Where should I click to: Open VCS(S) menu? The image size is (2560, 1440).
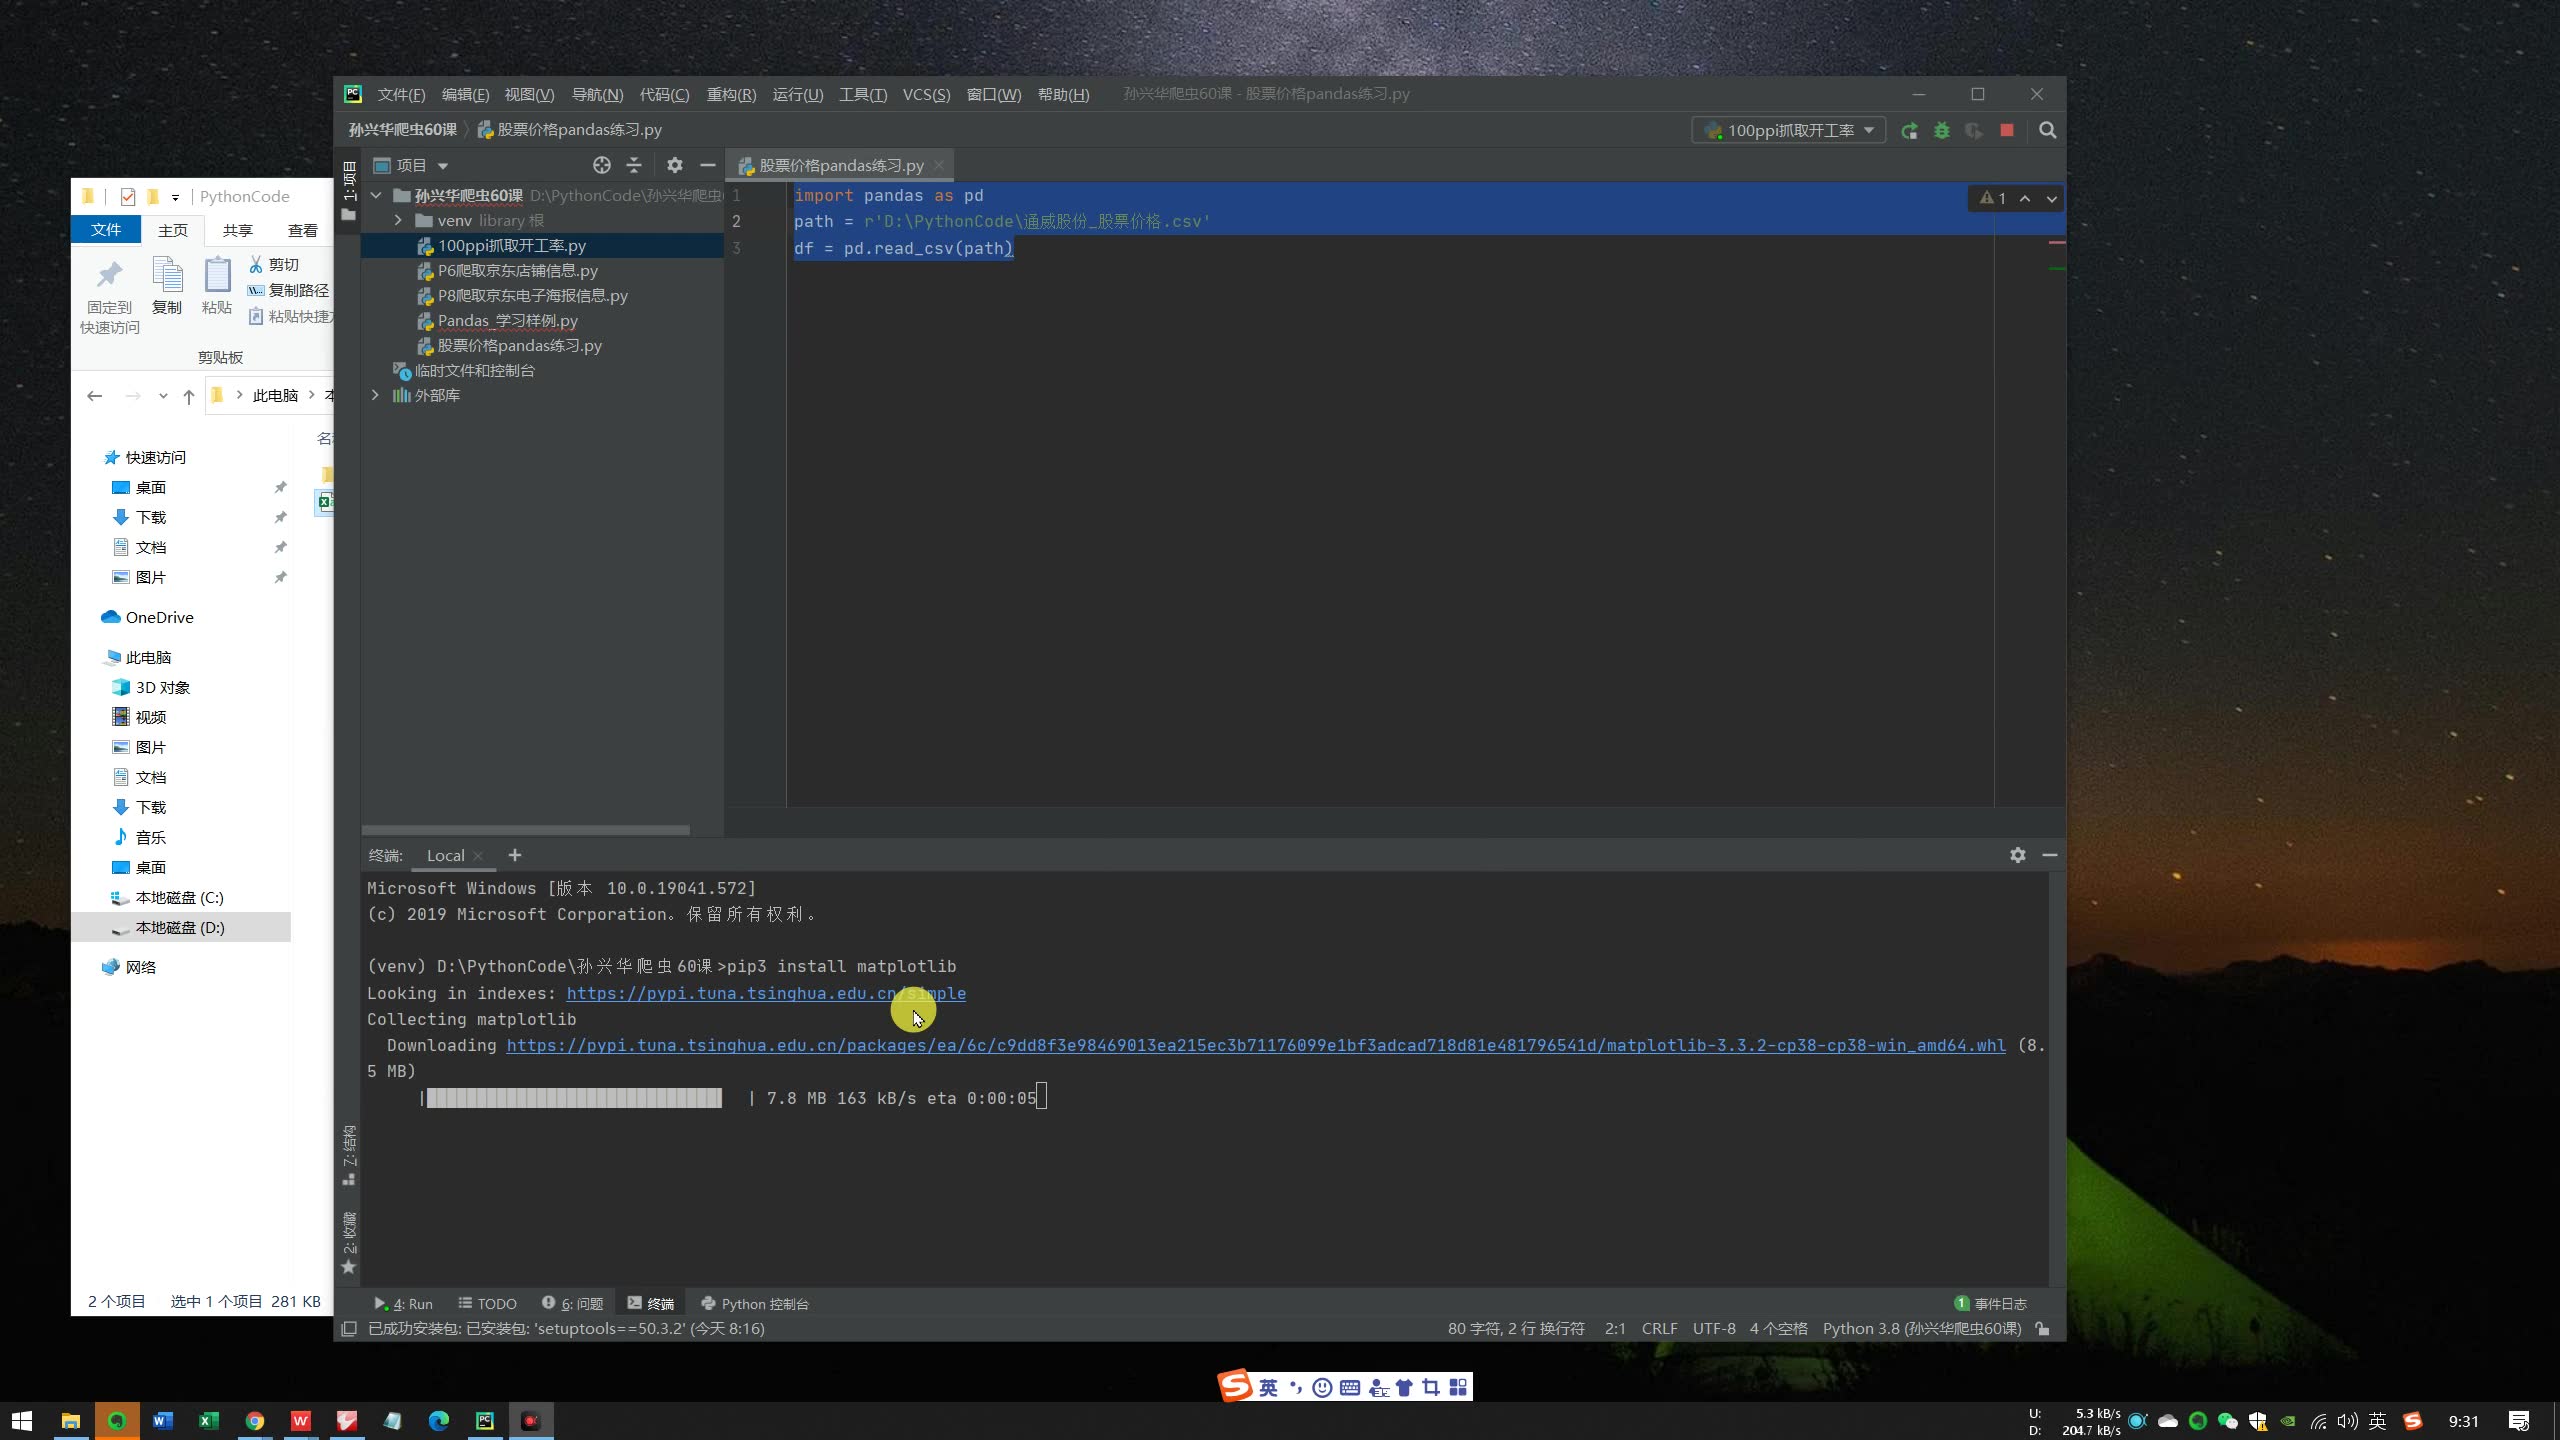[926, 94]
